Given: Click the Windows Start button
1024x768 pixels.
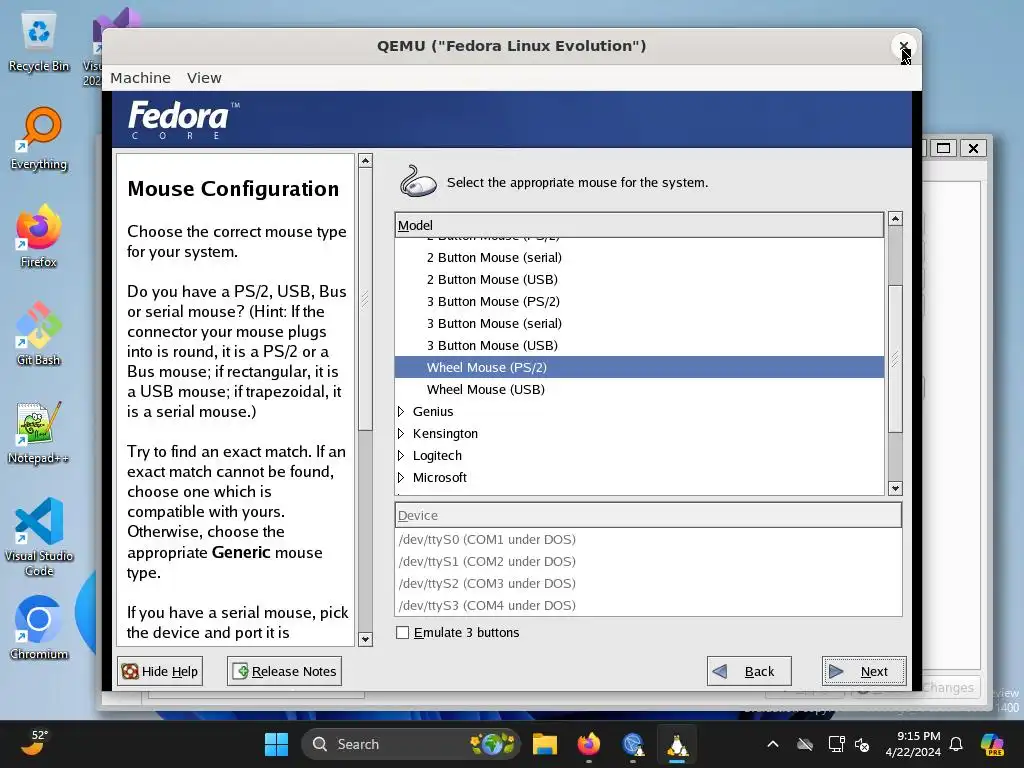Looking at the screenshot, I should coord(276,744).
